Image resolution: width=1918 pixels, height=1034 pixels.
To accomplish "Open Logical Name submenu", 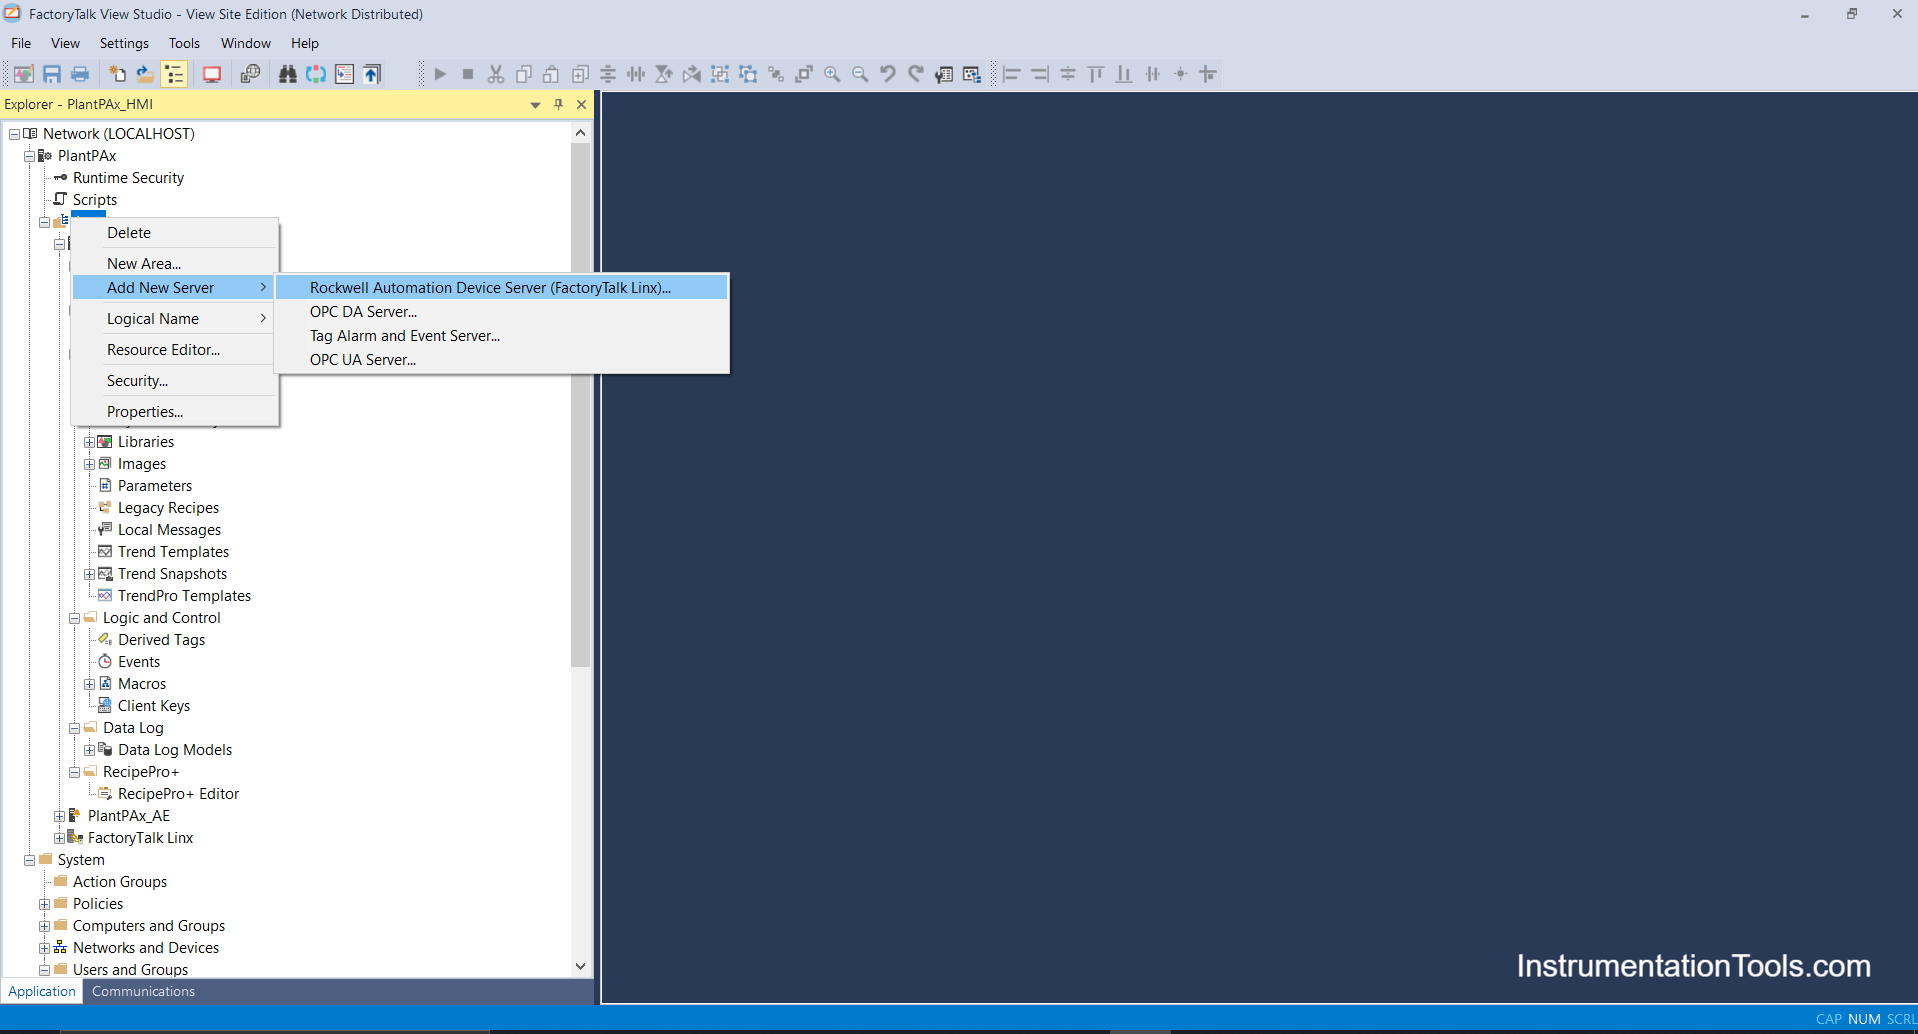I will 175,319.
